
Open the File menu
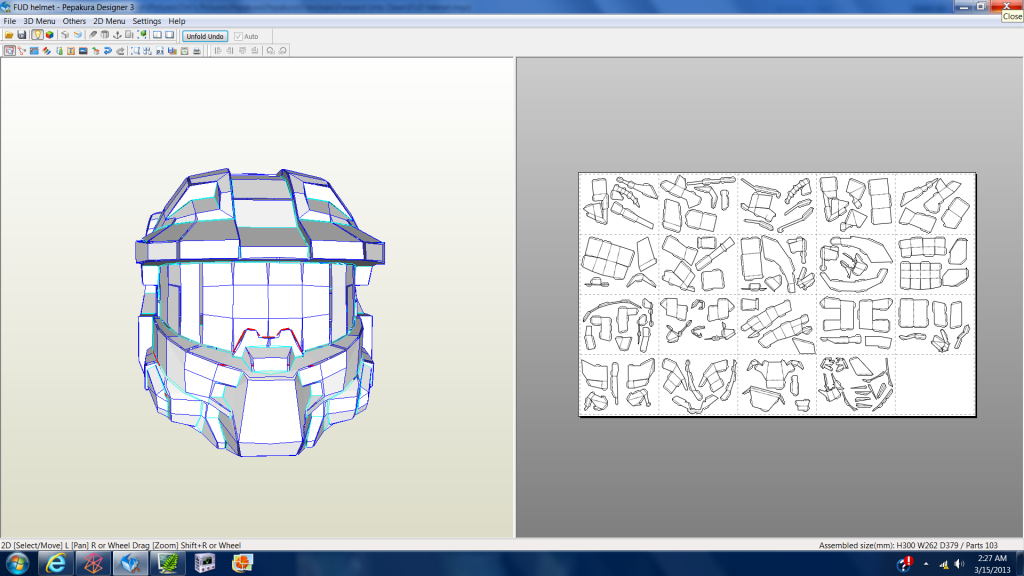10,21
